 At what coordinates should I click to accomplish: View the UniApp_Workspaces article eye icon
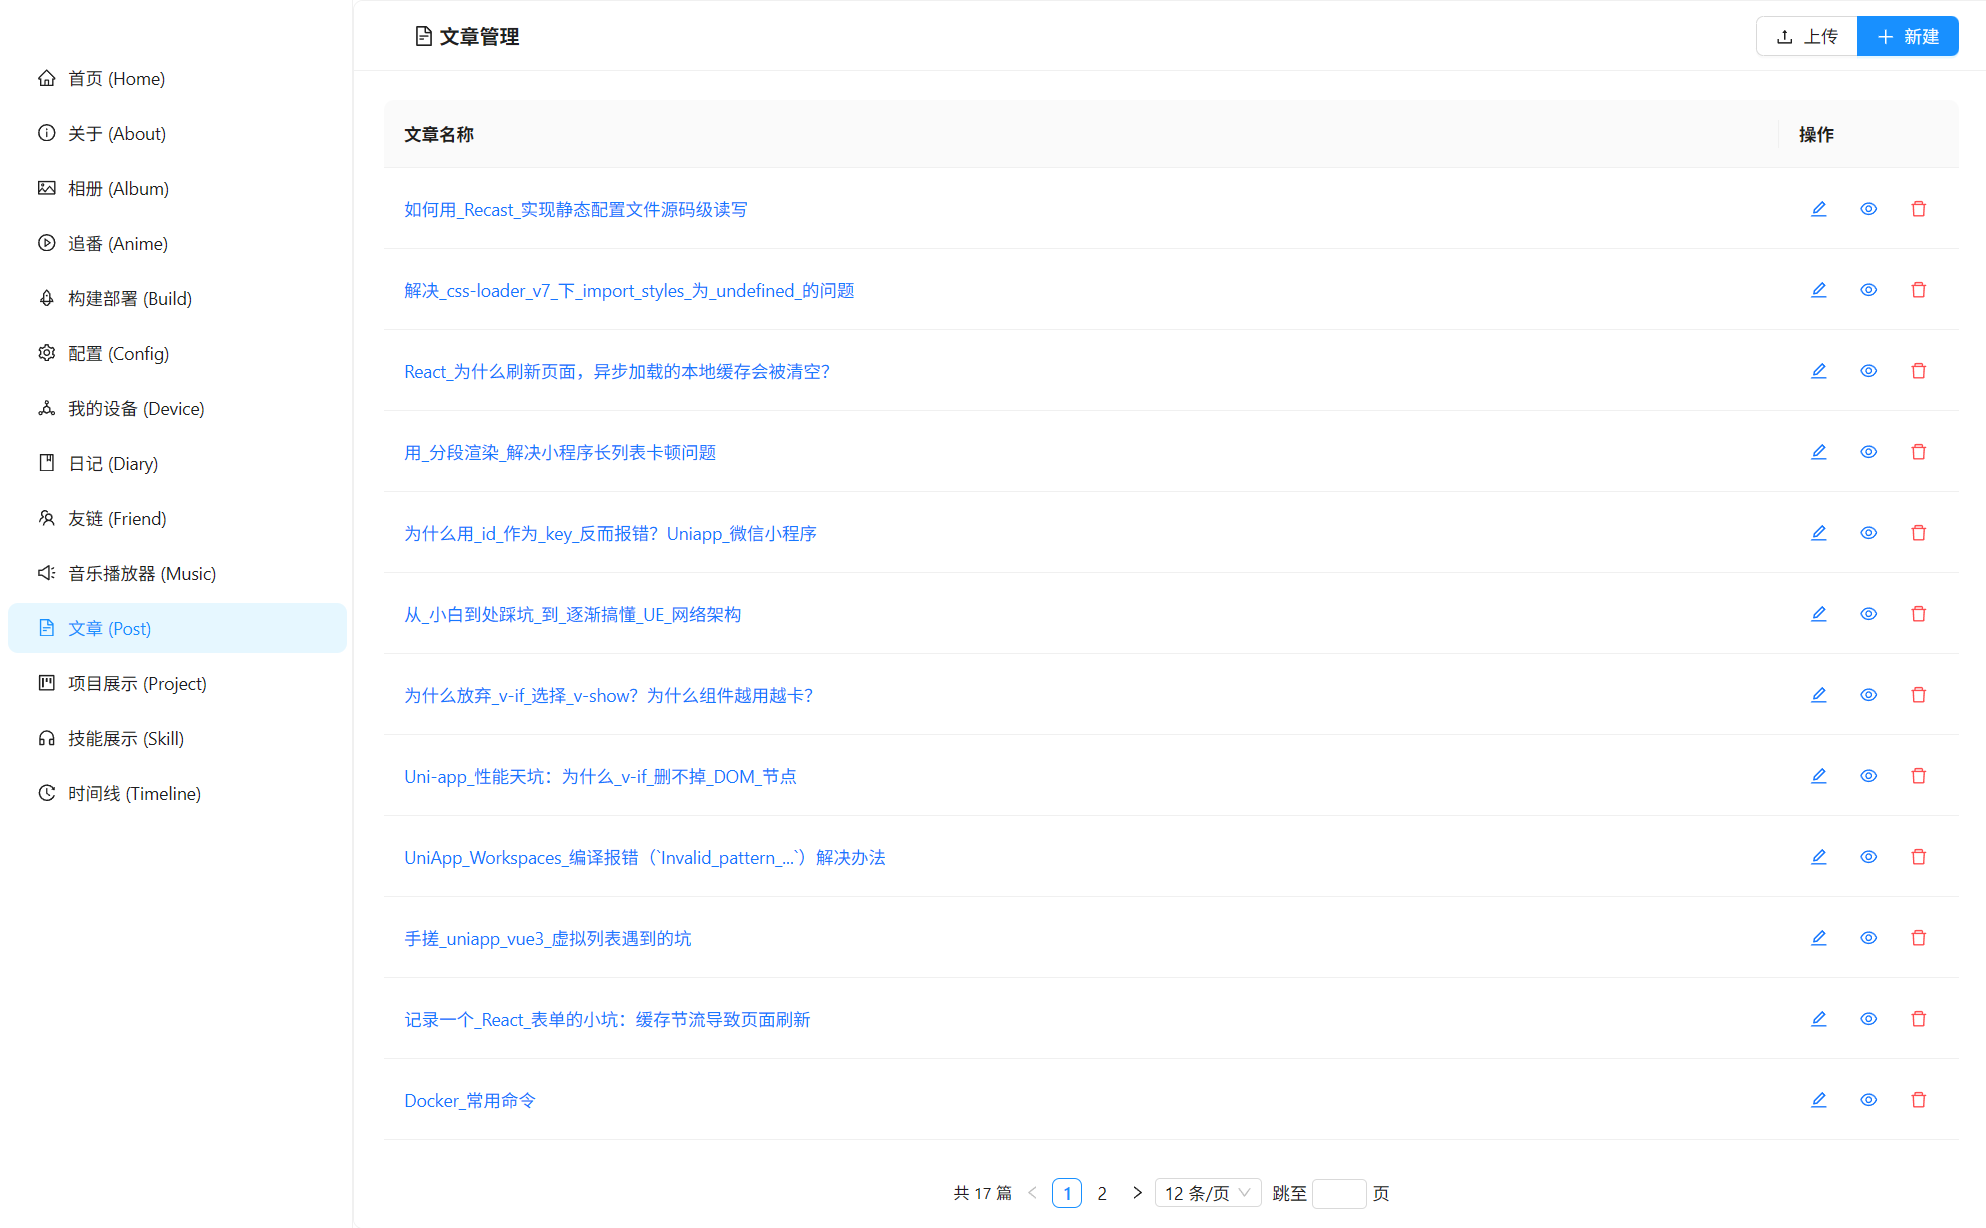1868,857
